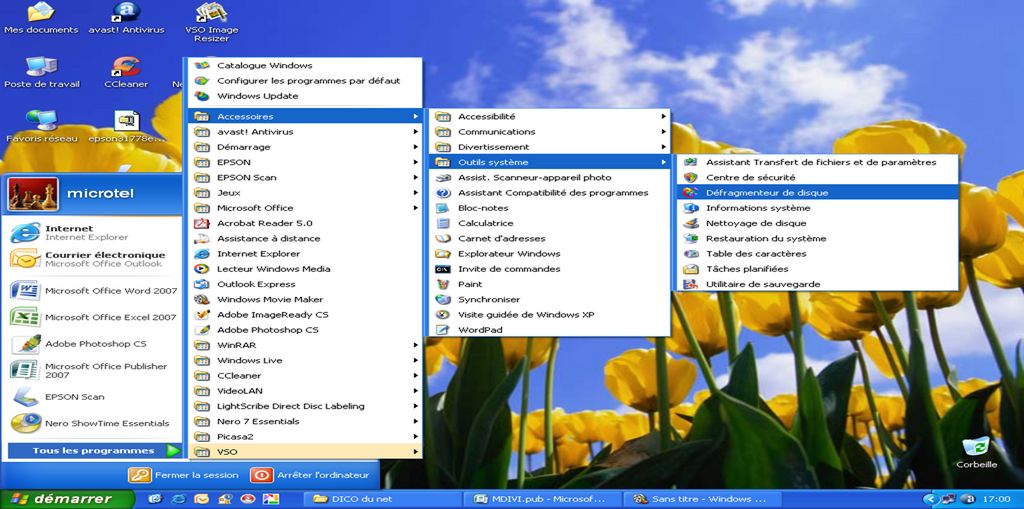Click LightScribe Direct Disc Labeling folder
1024x509 pixels.
305,406
